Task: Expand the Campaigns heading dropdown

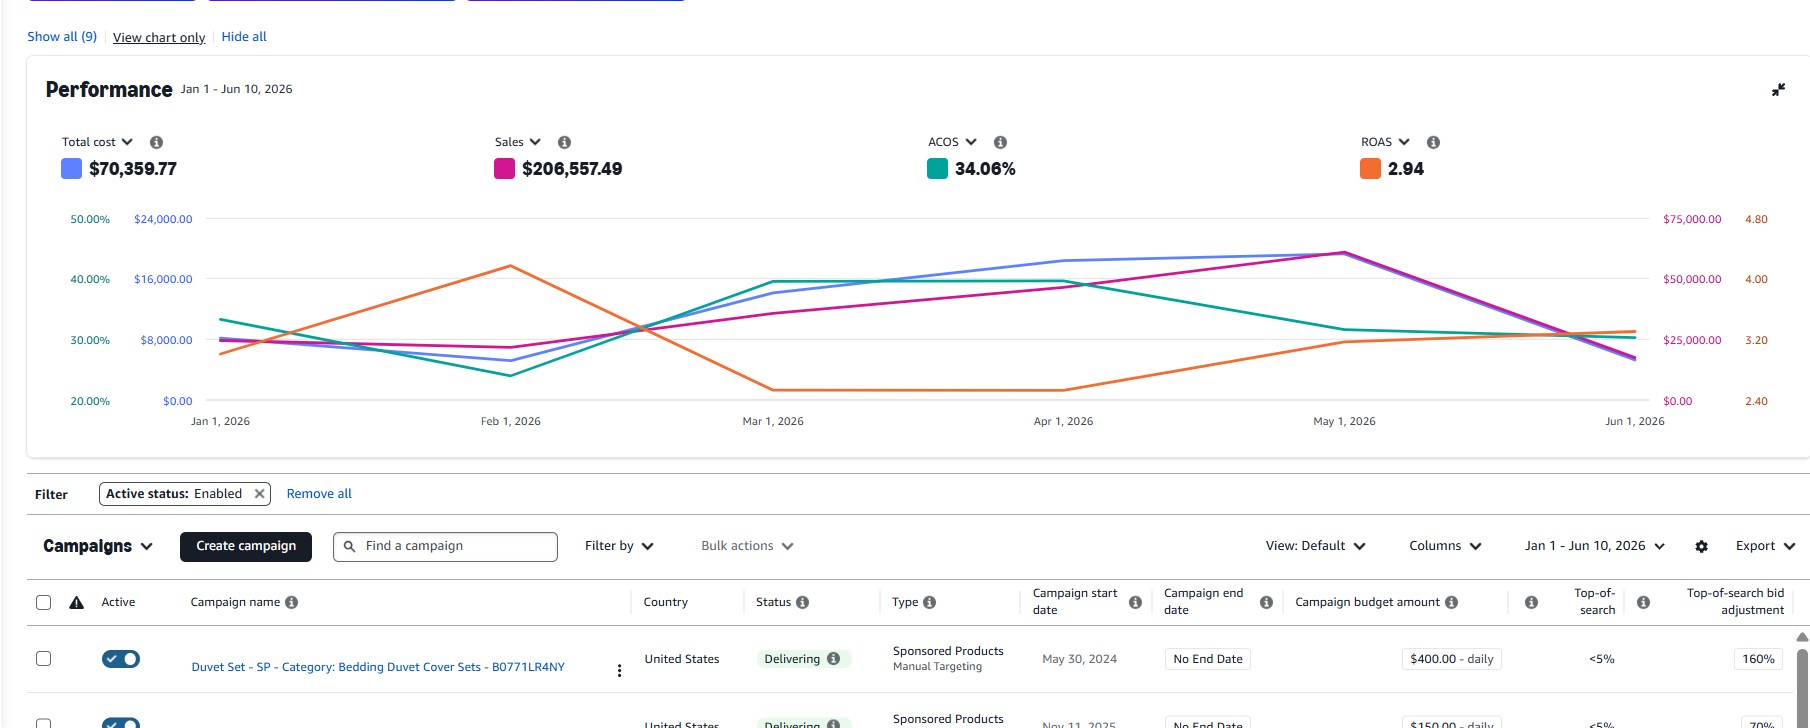Action: 98,546
